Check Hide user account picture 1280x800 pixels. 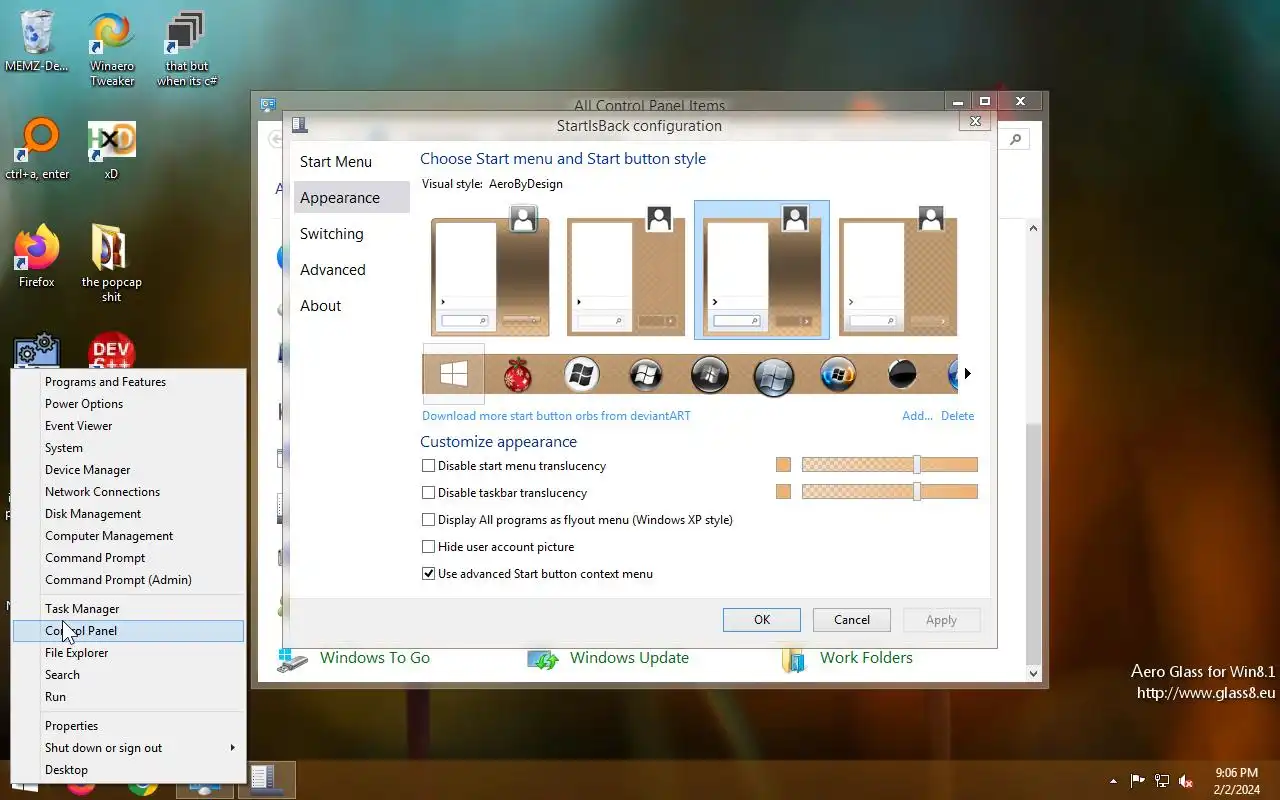click(429, 547)
